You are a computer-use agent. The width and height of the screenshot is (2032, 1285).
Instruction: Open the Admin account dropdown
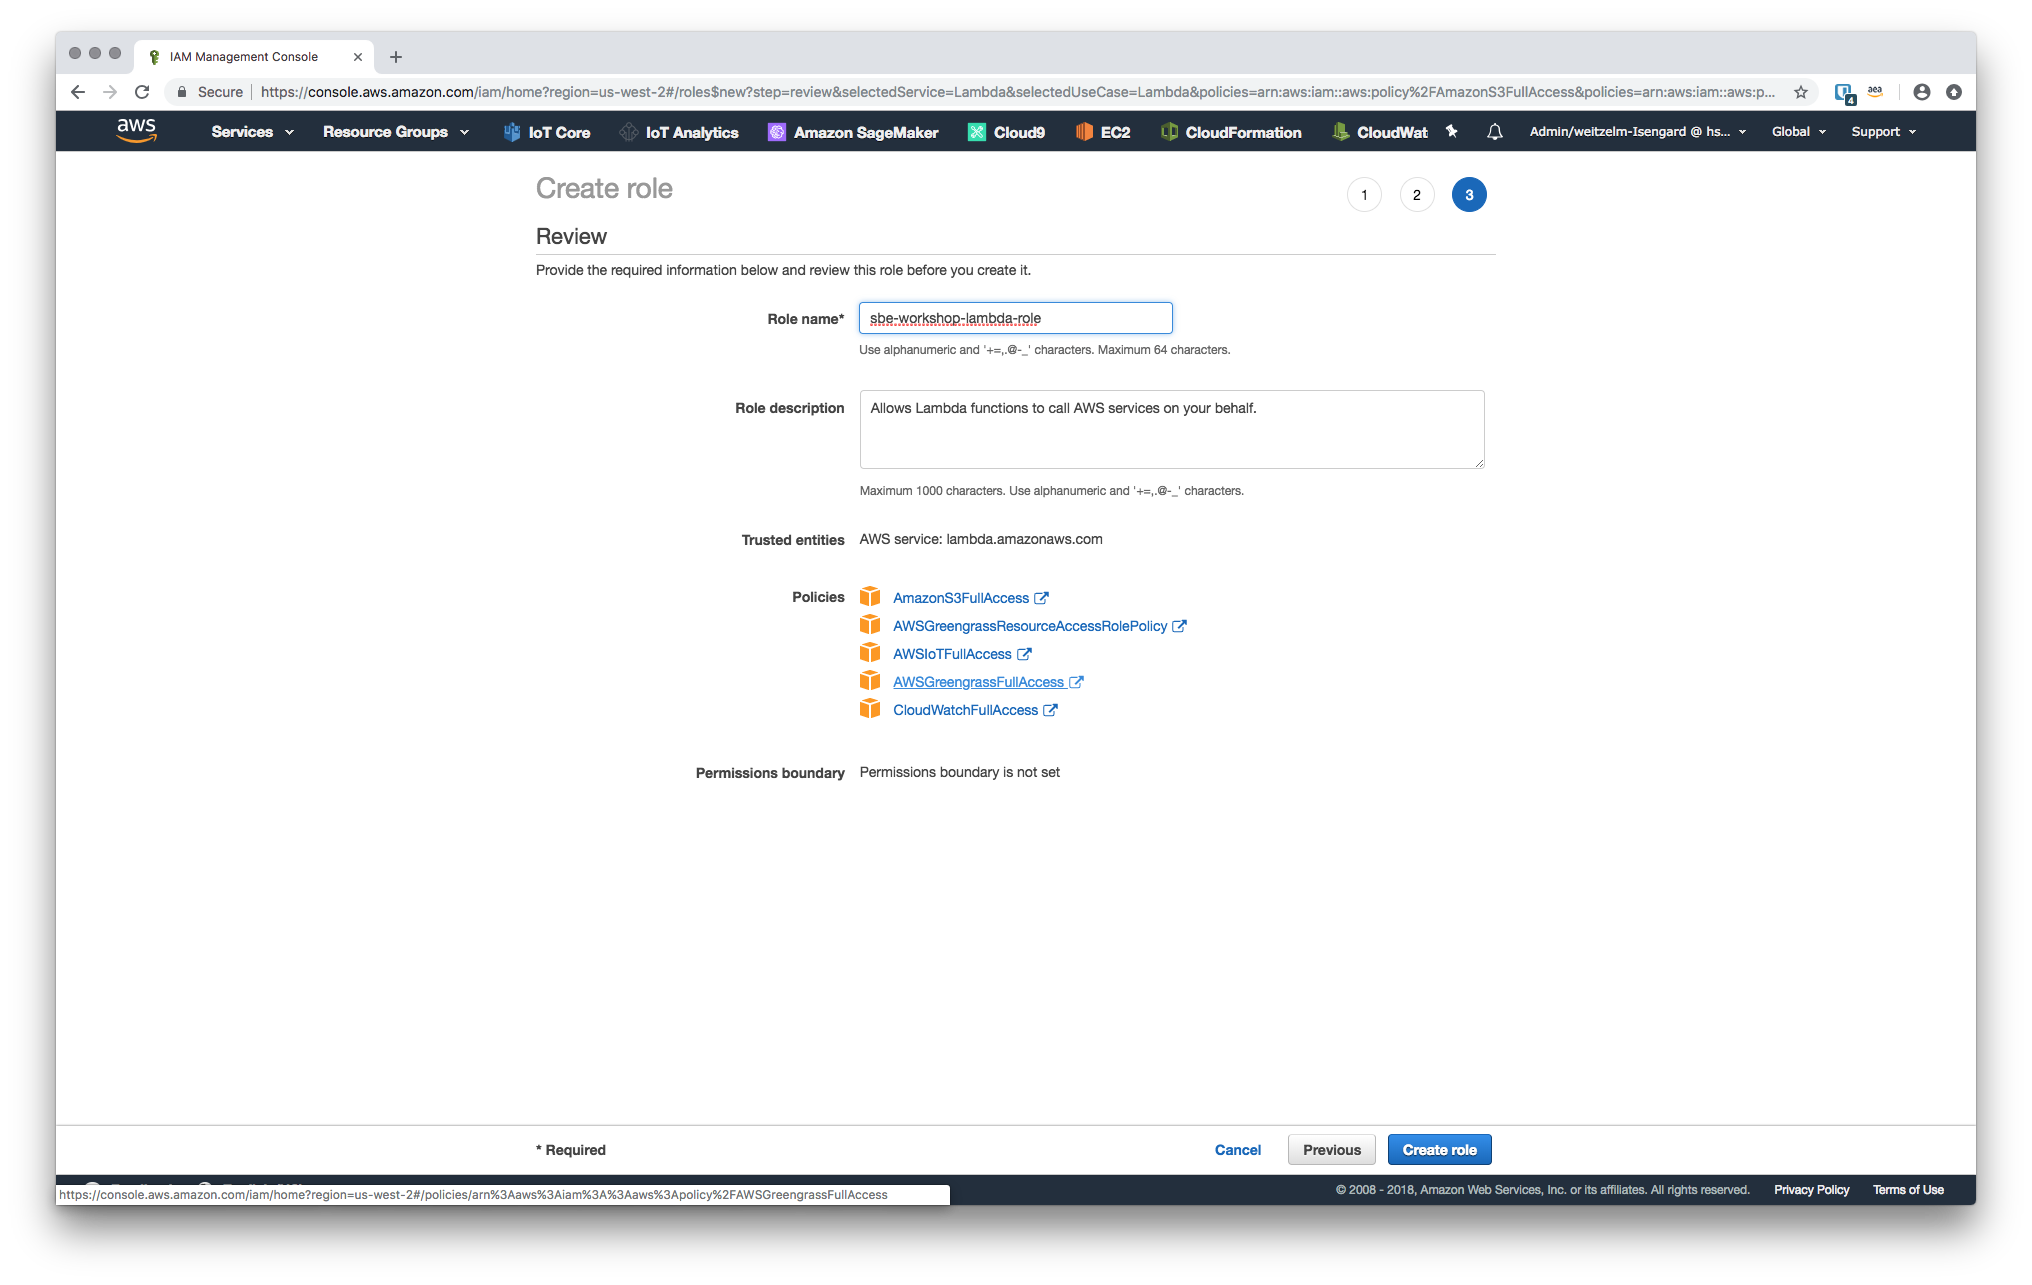(x=1638, y=132)
